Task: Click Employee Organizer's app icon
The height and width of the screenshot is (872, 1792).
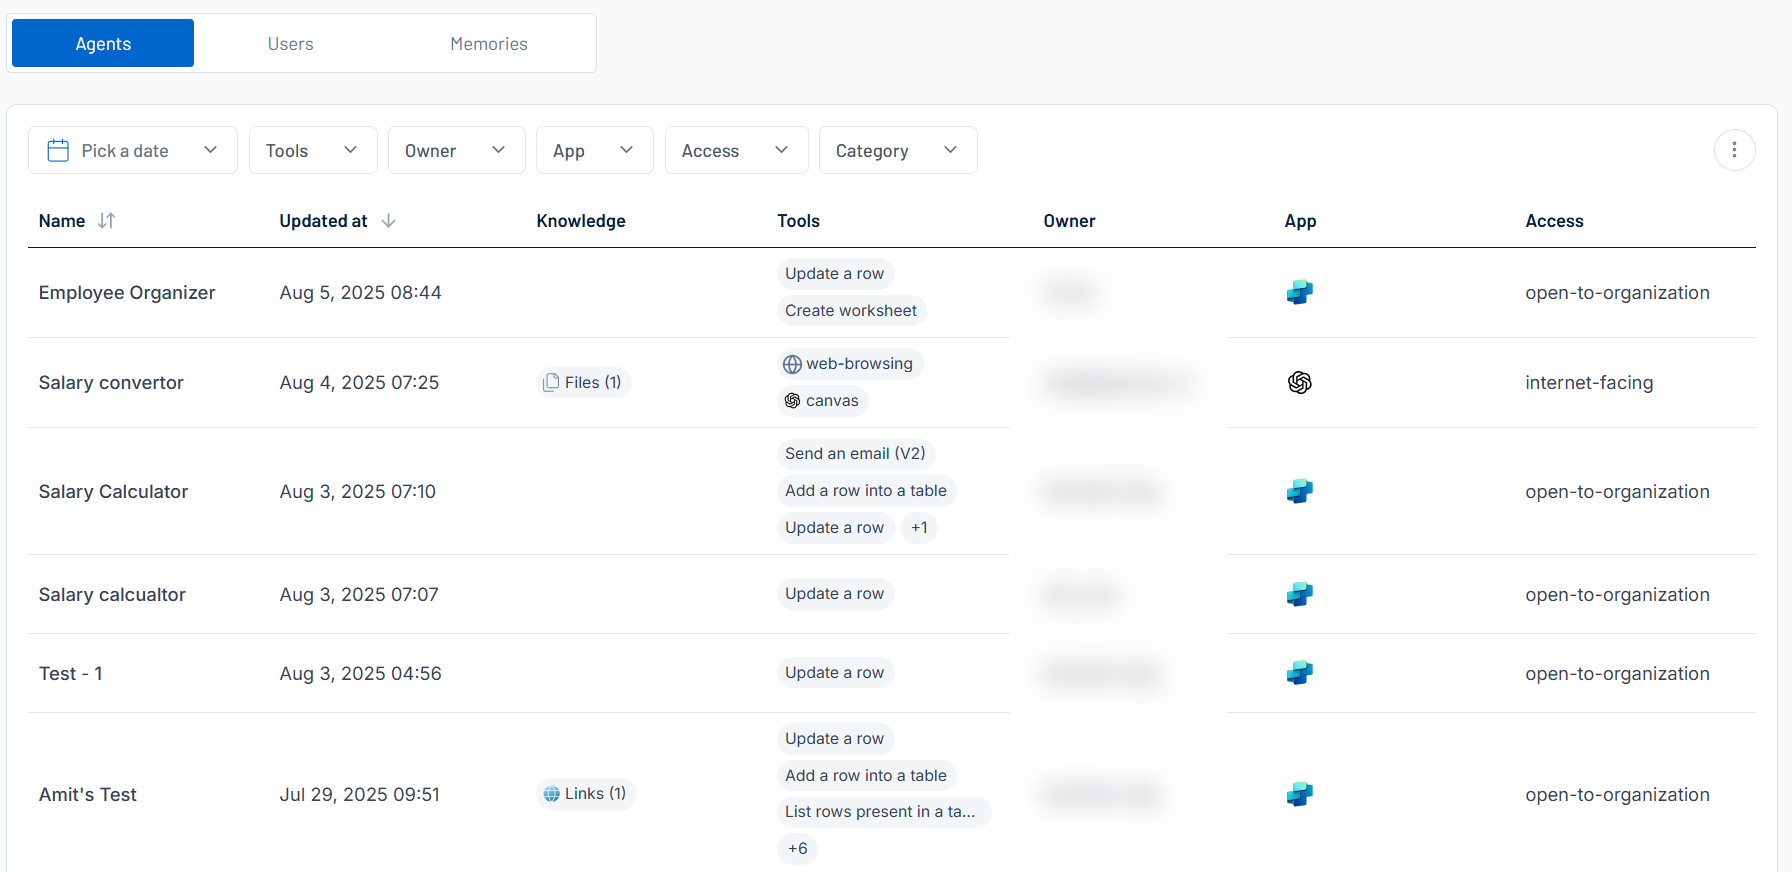Action: [1299, 293]
